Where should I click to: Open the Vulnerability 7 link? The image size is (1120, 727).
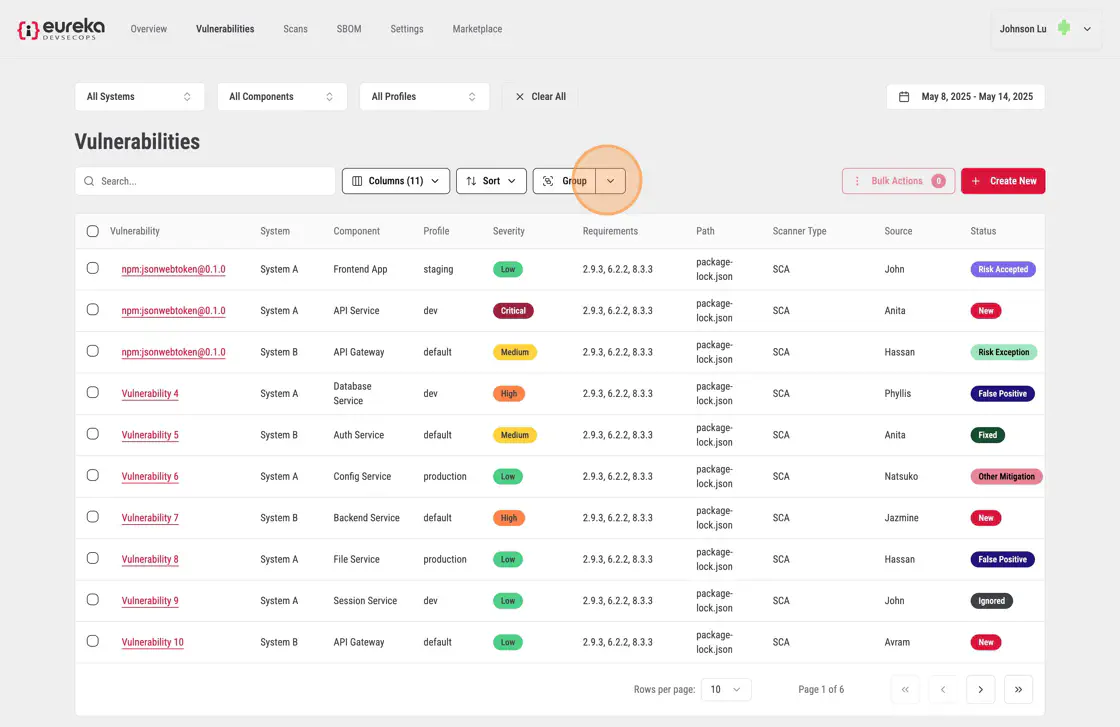pos(150,518)
